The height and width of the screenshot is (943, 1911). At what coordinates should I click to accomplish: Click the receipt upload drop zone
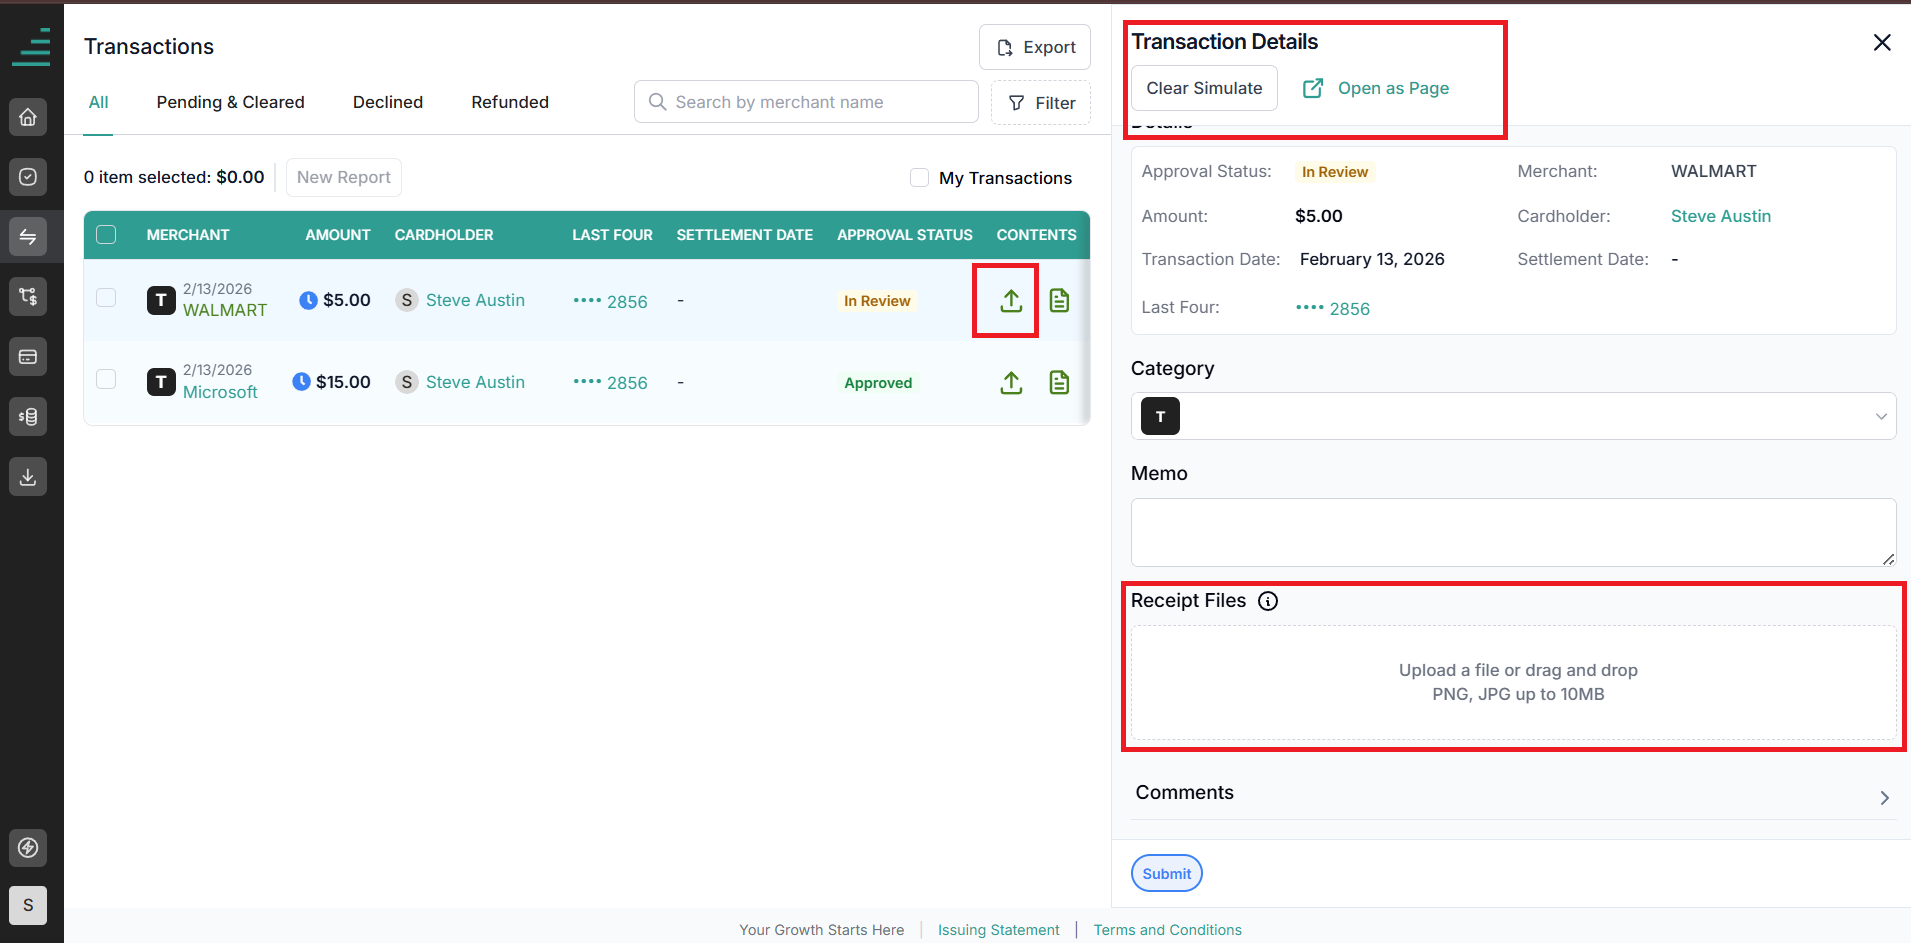pyautogui.click(x=1513, y=682)
